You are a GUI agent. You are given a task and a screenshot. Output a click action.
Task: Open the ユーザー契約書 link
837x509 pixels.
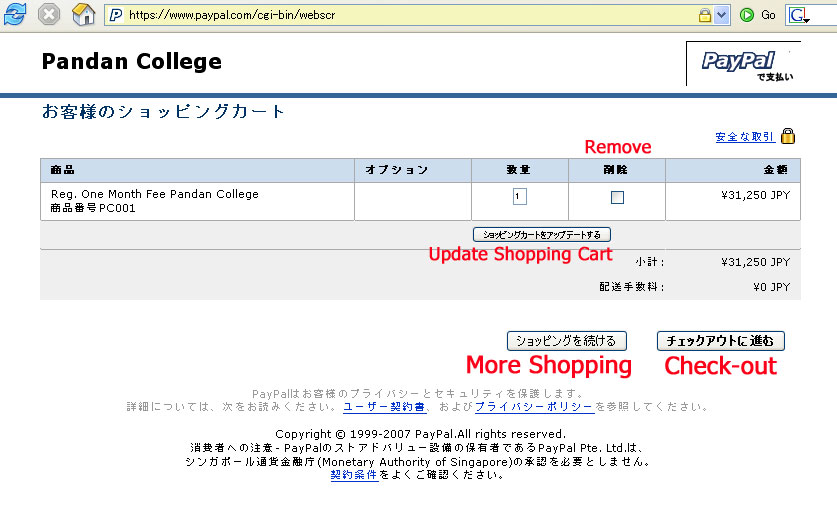tap(384, 407)
